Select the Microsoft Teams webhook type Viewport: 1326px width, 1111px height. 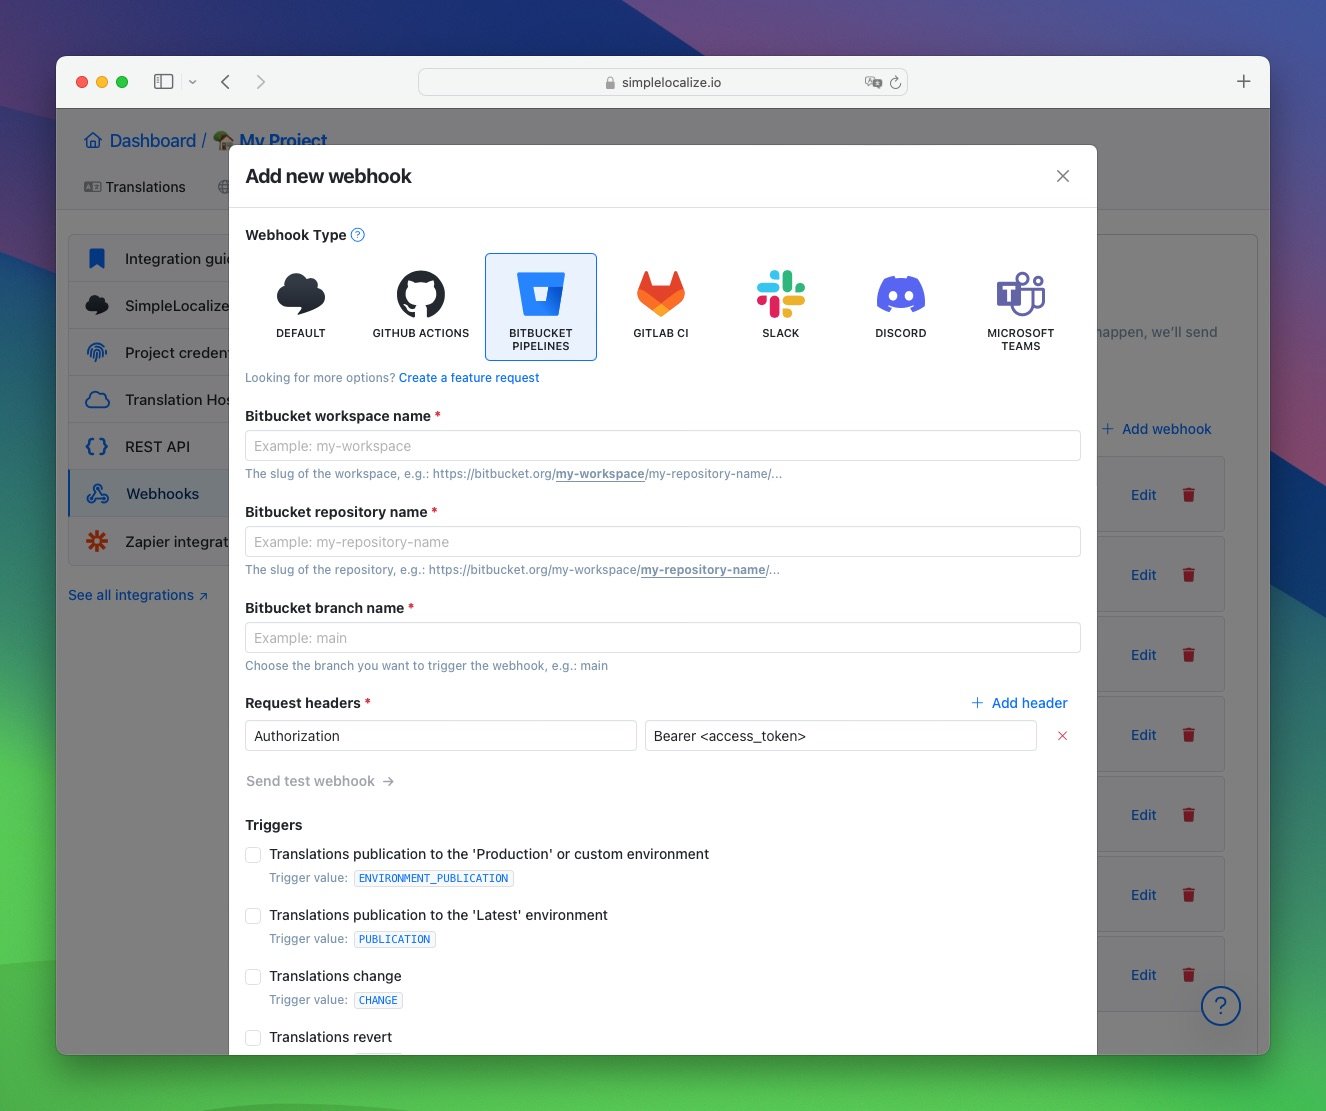tap(1021, 307)
